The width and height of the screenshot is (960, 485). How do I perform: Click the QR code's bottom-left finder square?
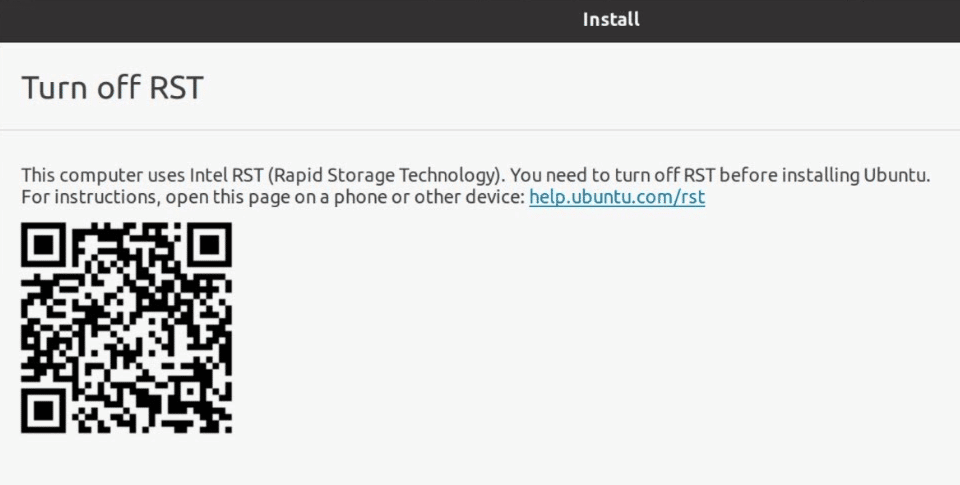pyautogui.click(x=44, y=410)
